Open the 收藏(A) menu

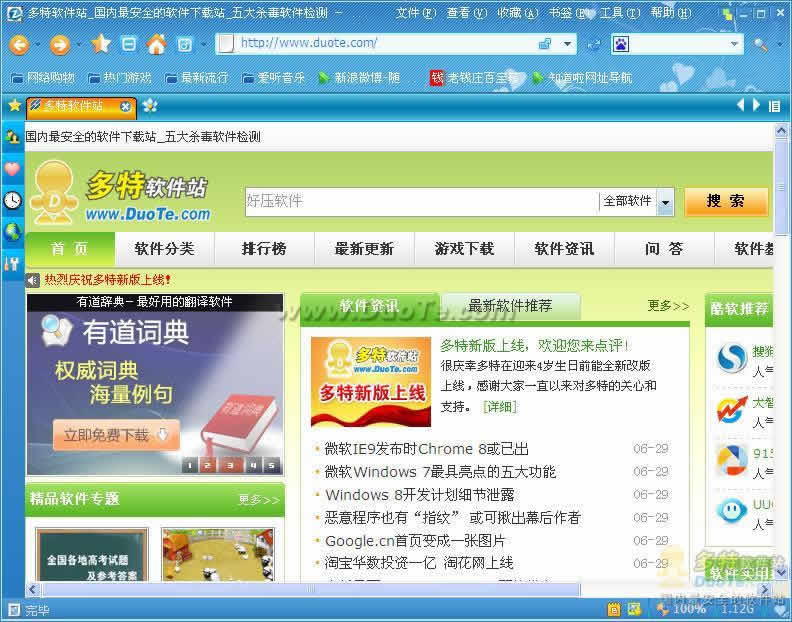pyautogui.click(x=517, y=13)
